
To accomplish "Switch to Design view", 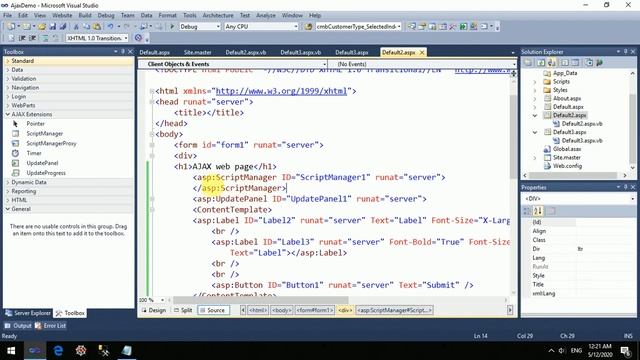I will point(153,310).
